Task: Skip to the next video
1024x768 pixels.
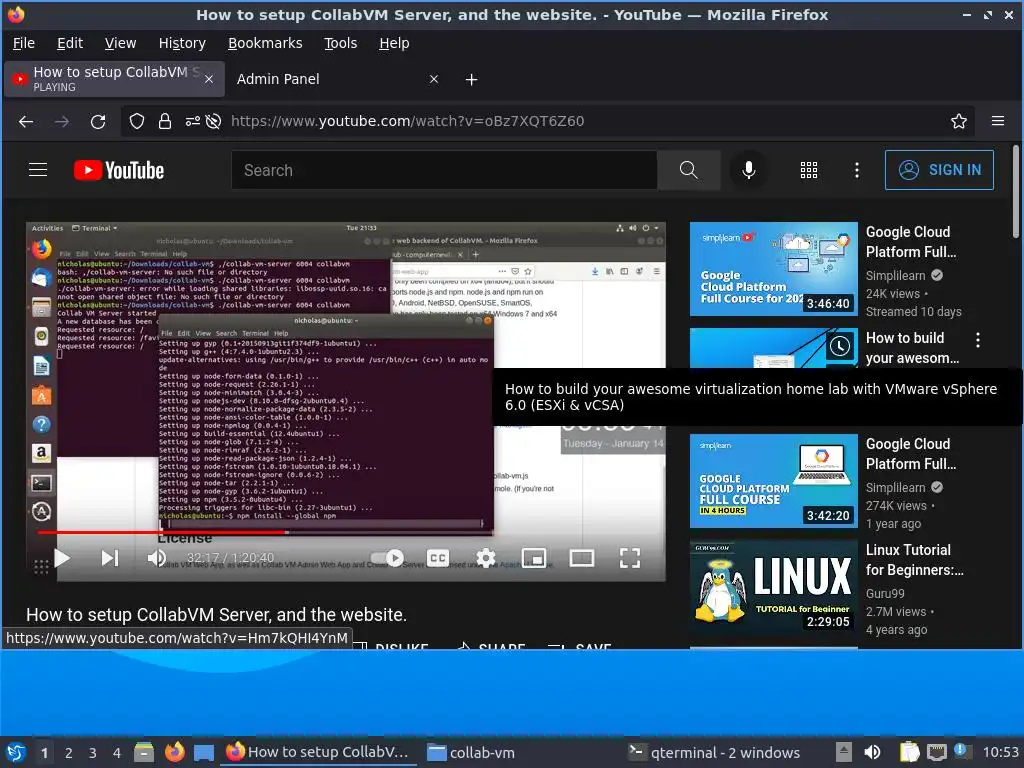Action: pos(110,558)
